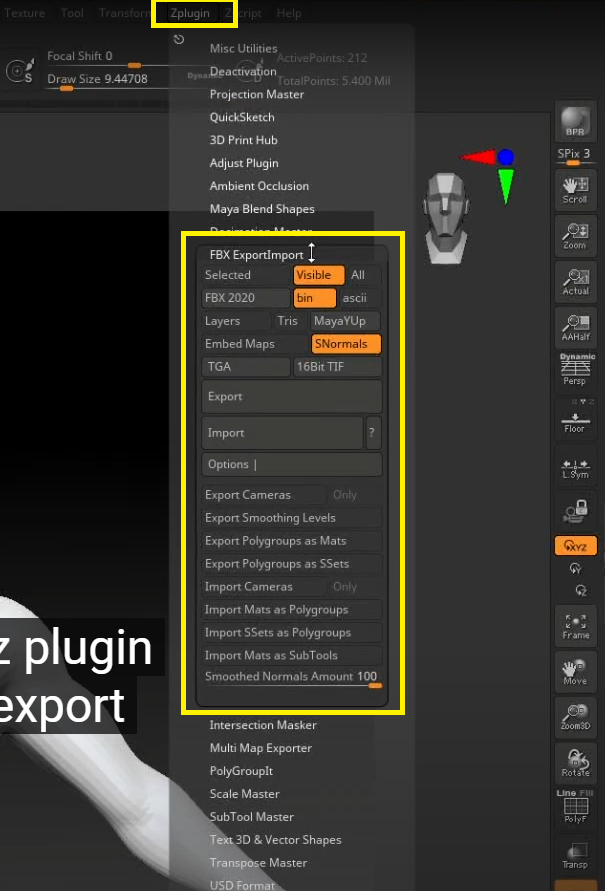
Task: Click the Actual size icon
Action: 575,282
